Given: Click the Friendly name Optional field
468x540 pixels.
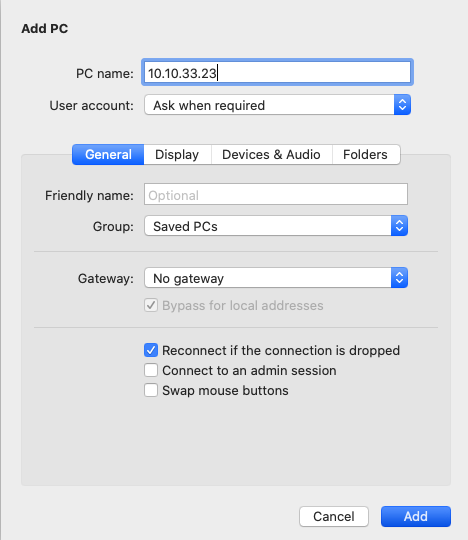Looking at the screenshot, I should click(x=276, y=195).
